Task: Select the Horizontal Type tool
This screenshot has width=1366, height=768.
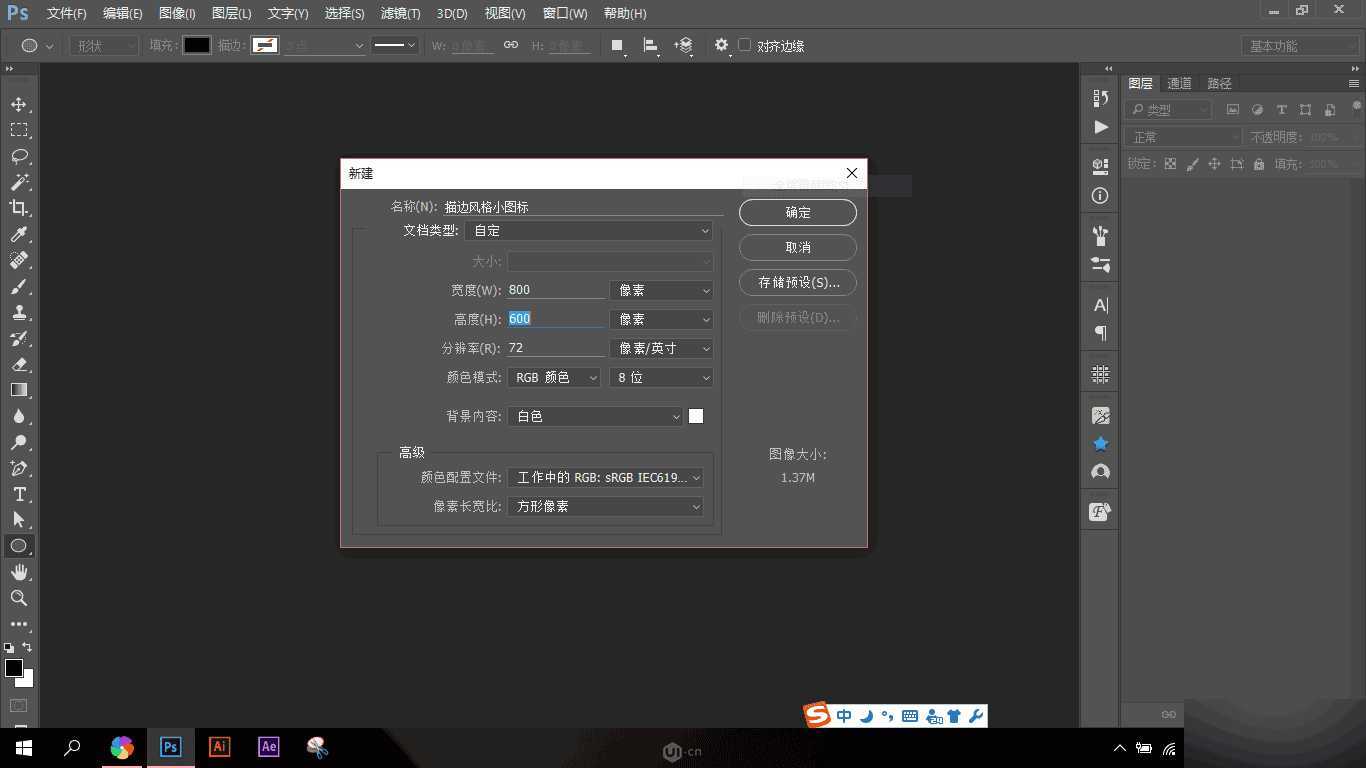Action: (20, 494)
